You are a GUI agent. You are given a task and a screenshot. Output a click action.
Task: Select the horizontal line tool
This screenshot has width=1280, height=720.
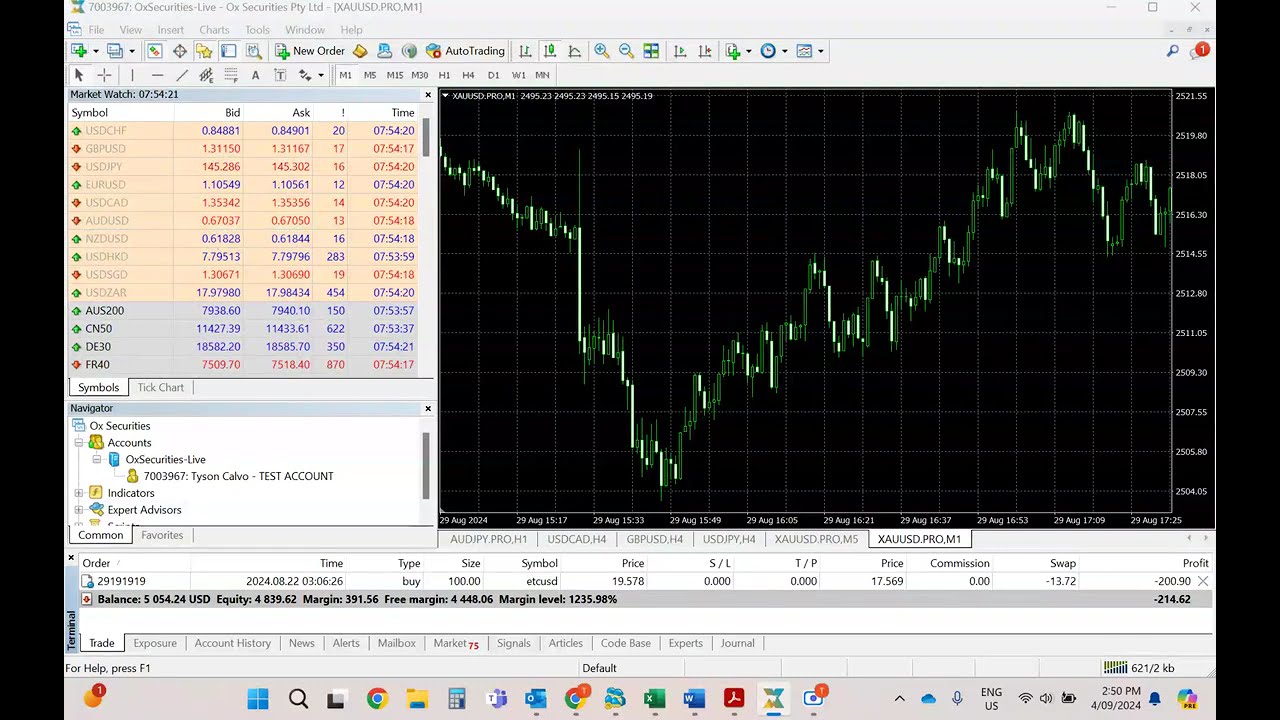coord(157,75)
